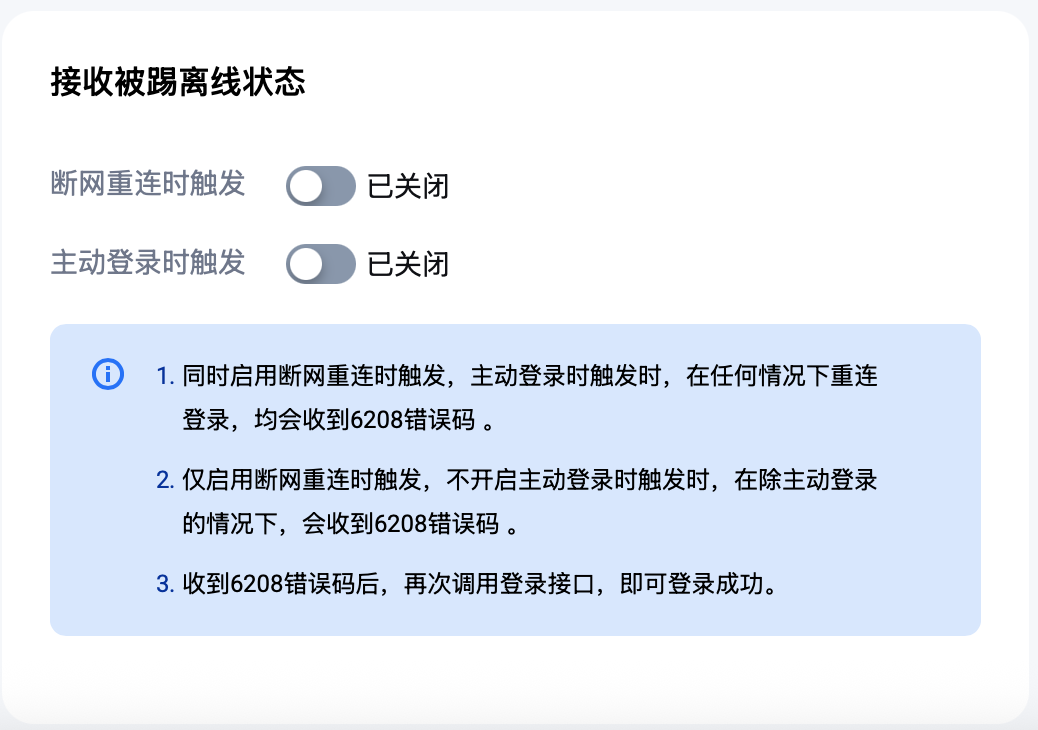
Task: Click the 接收被踢离线状态 section heading
Action: point(177,83)
